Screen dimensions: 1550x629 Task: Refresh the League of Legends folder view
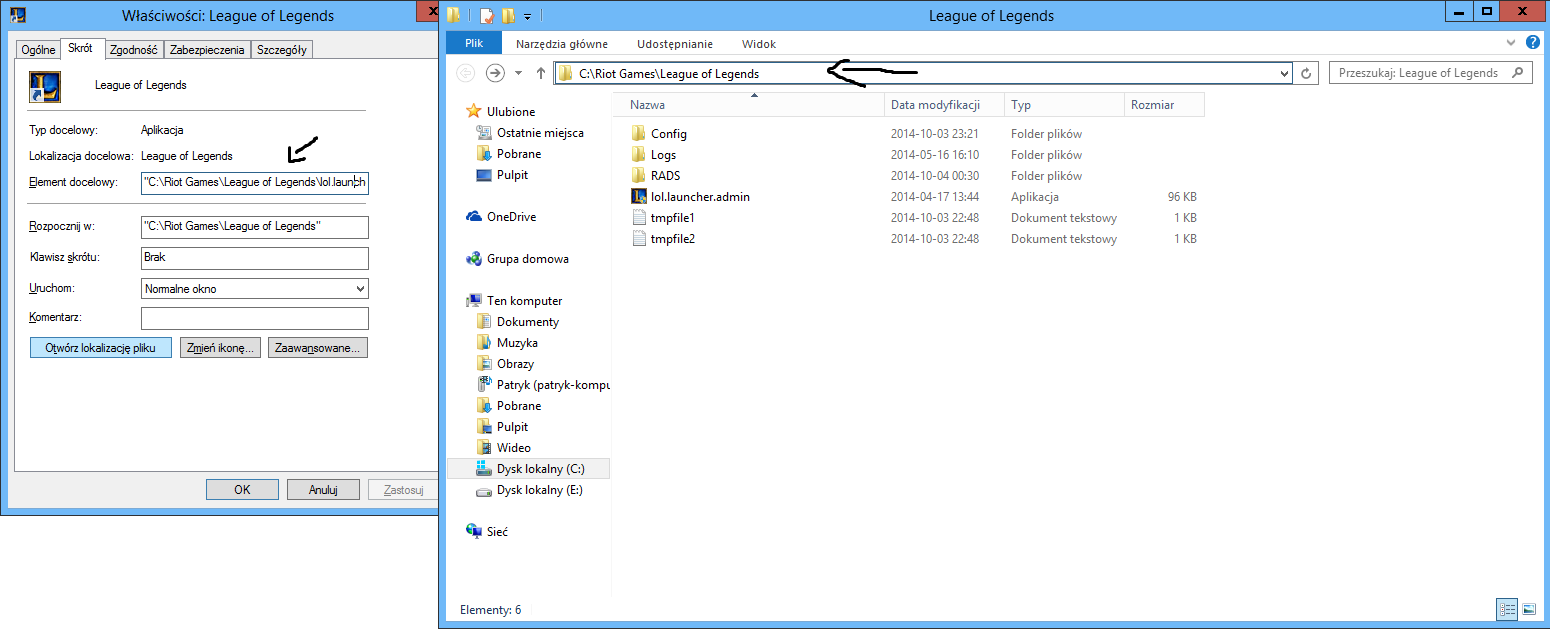[x=1306, y=73]
